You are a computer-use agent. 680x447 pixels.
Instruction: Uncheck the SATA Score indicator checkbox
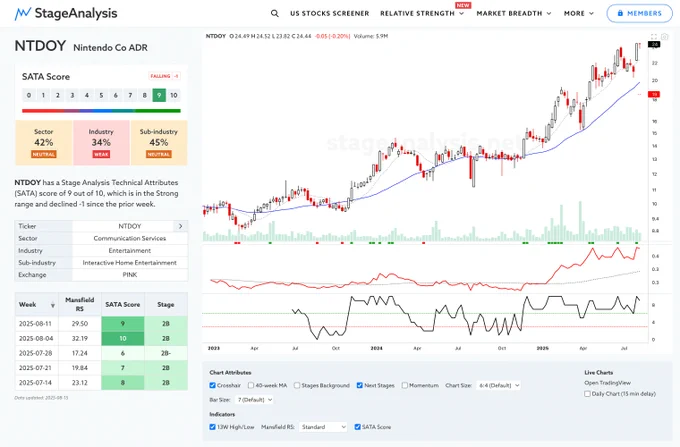point(357,427)
